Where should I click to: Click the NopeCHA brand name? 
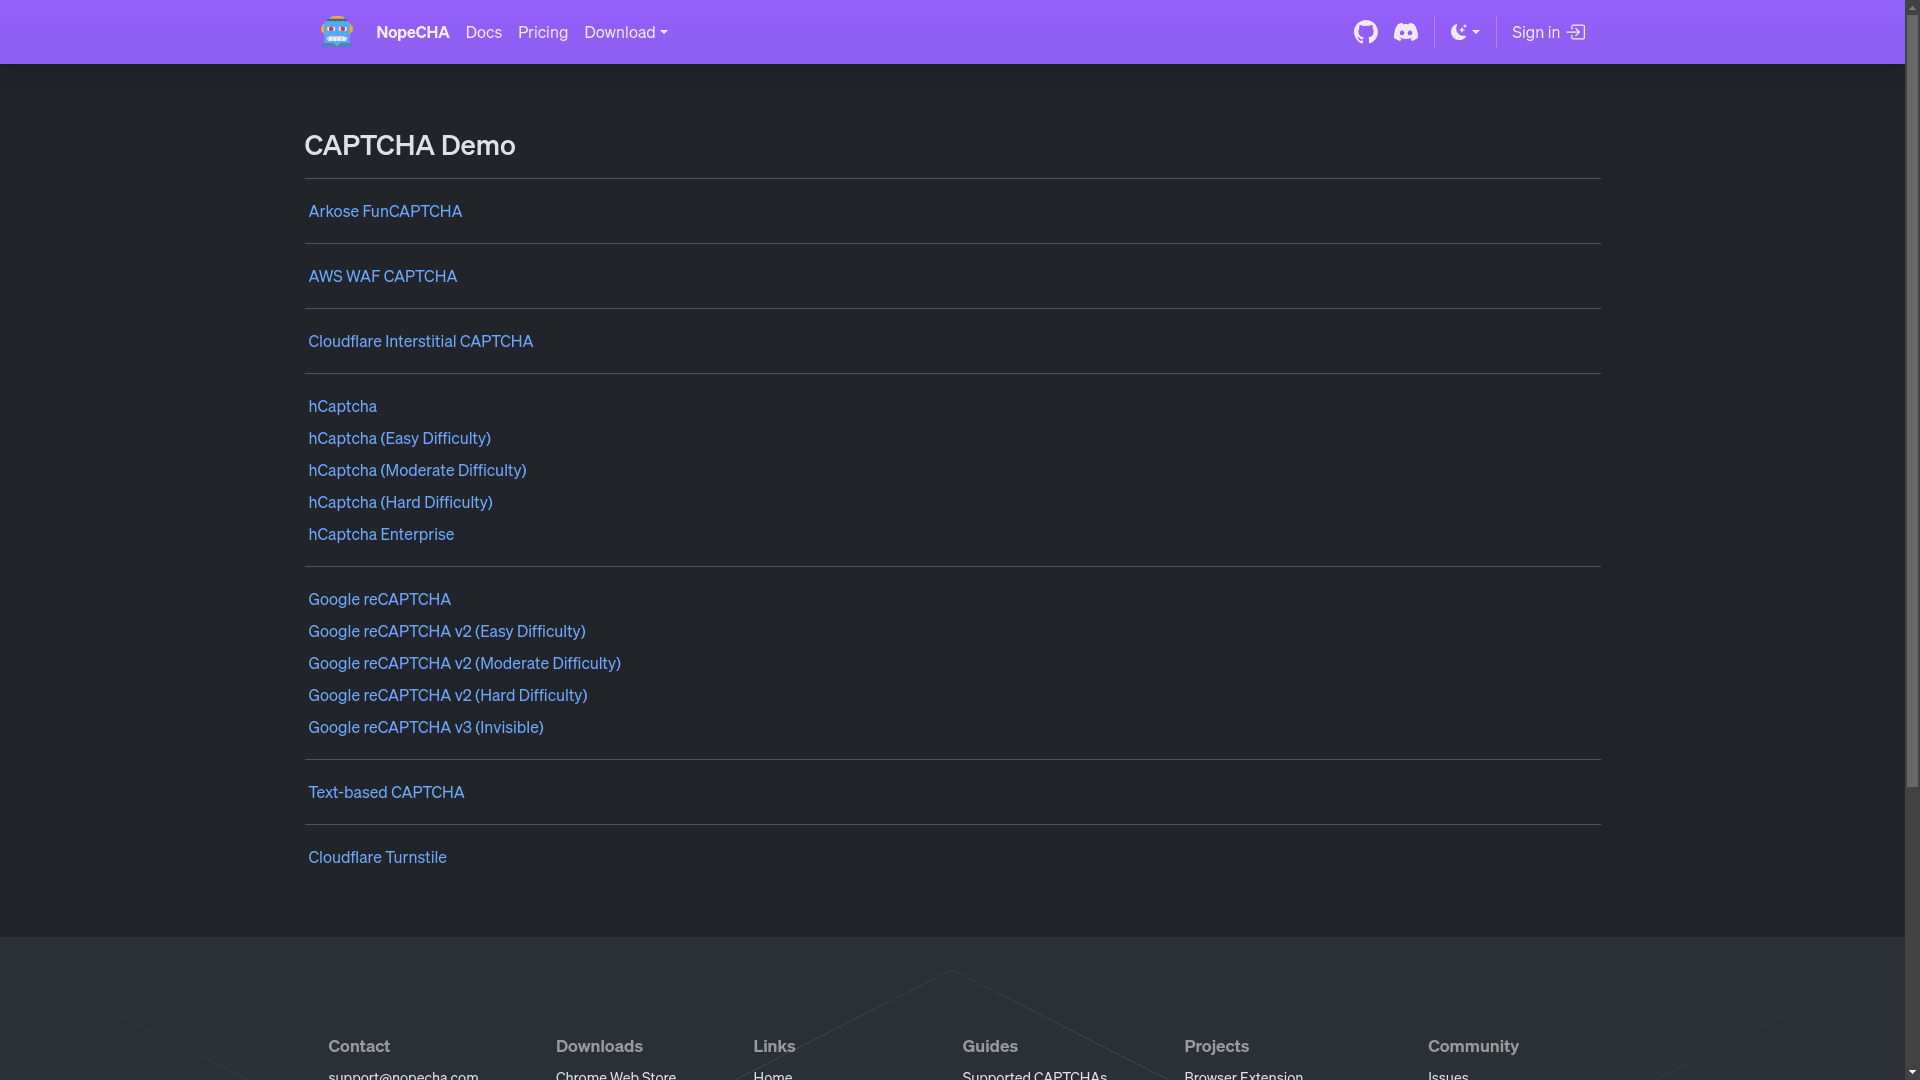[412, 32]
